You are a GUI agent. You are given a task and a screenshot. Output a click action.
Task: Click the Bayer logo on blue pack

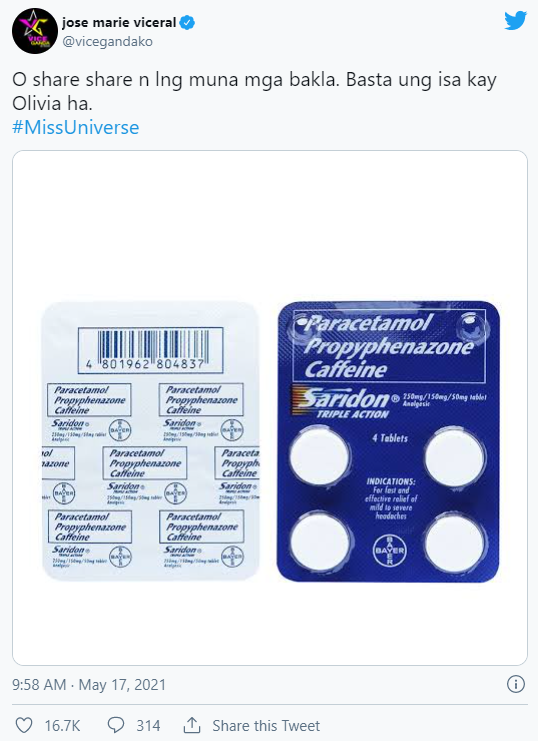tap(389, 551)
